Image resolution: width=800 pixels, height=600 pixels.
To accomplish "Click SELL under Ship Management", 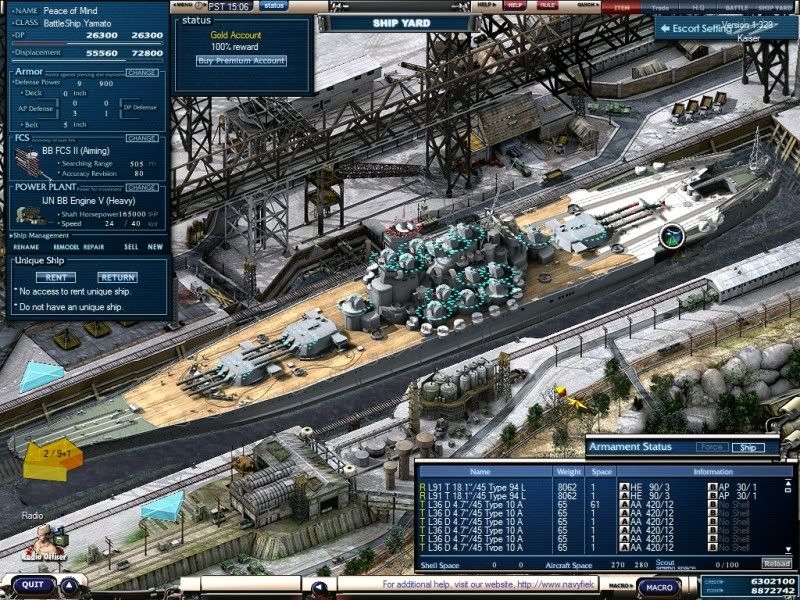I will (131, 247).
